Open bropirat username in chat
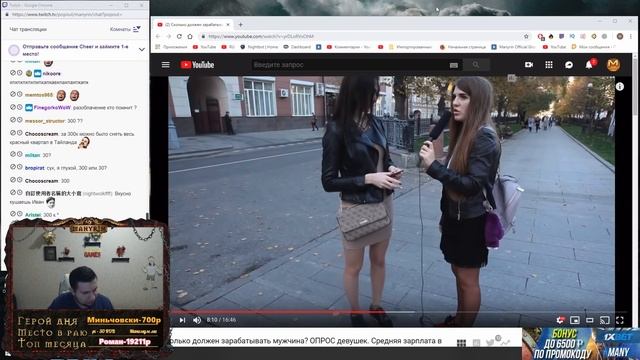 coord(34,168)
